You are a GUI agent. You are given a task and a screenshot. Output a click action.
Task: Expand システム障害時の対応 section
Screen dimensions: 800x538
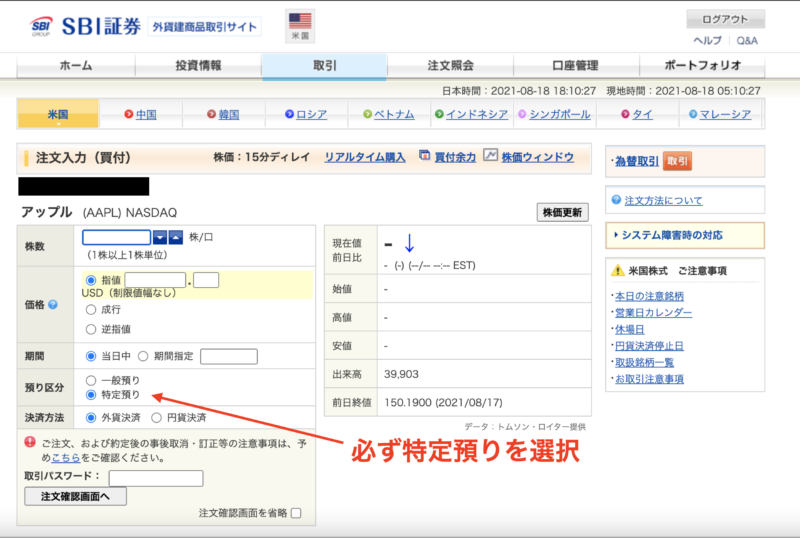pyautogui.click(x=684, y=235)
